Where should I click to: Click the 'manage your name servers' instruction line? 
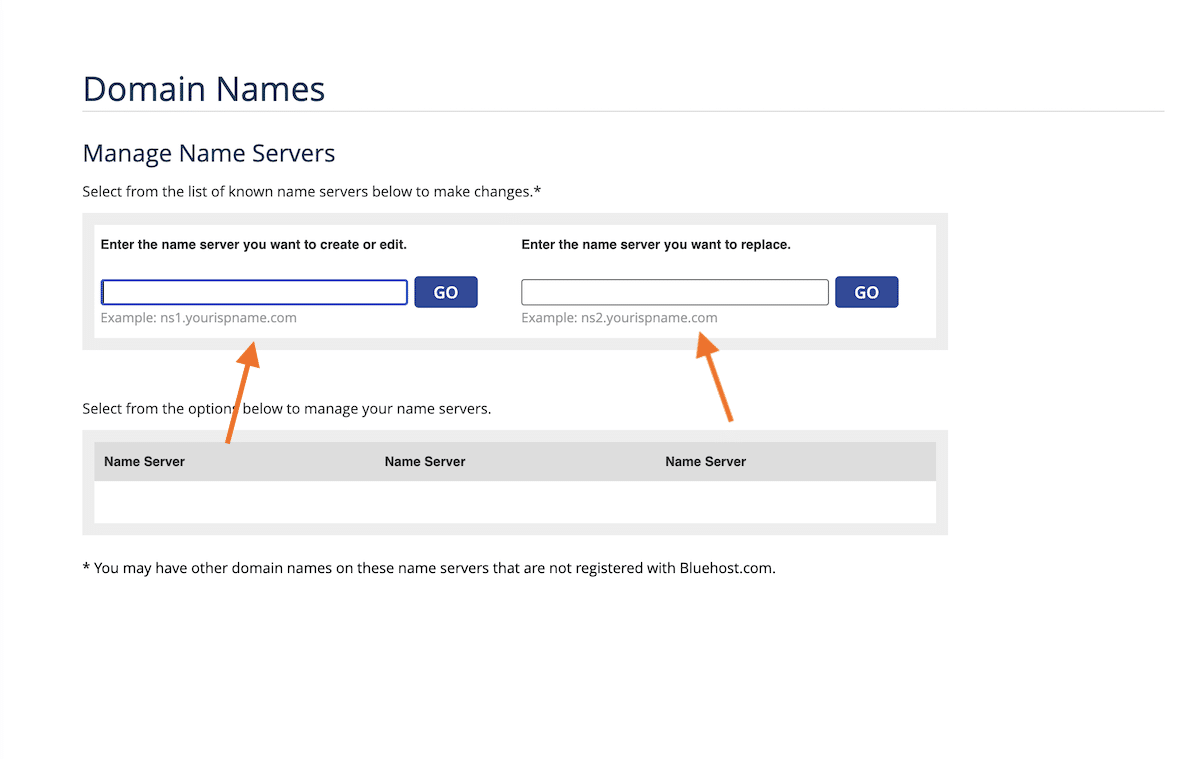pyautogui.click(x=287, y=408)
